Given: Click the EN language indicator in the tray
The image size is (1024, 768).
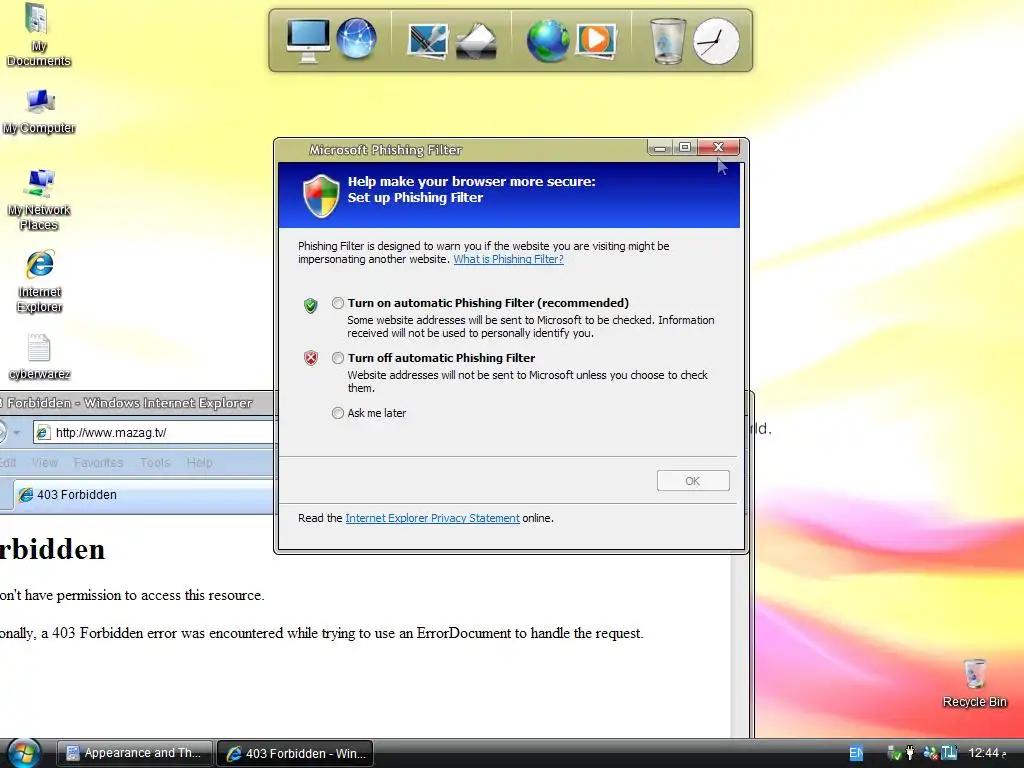Looking at the screenshot, I should (856, 753).
